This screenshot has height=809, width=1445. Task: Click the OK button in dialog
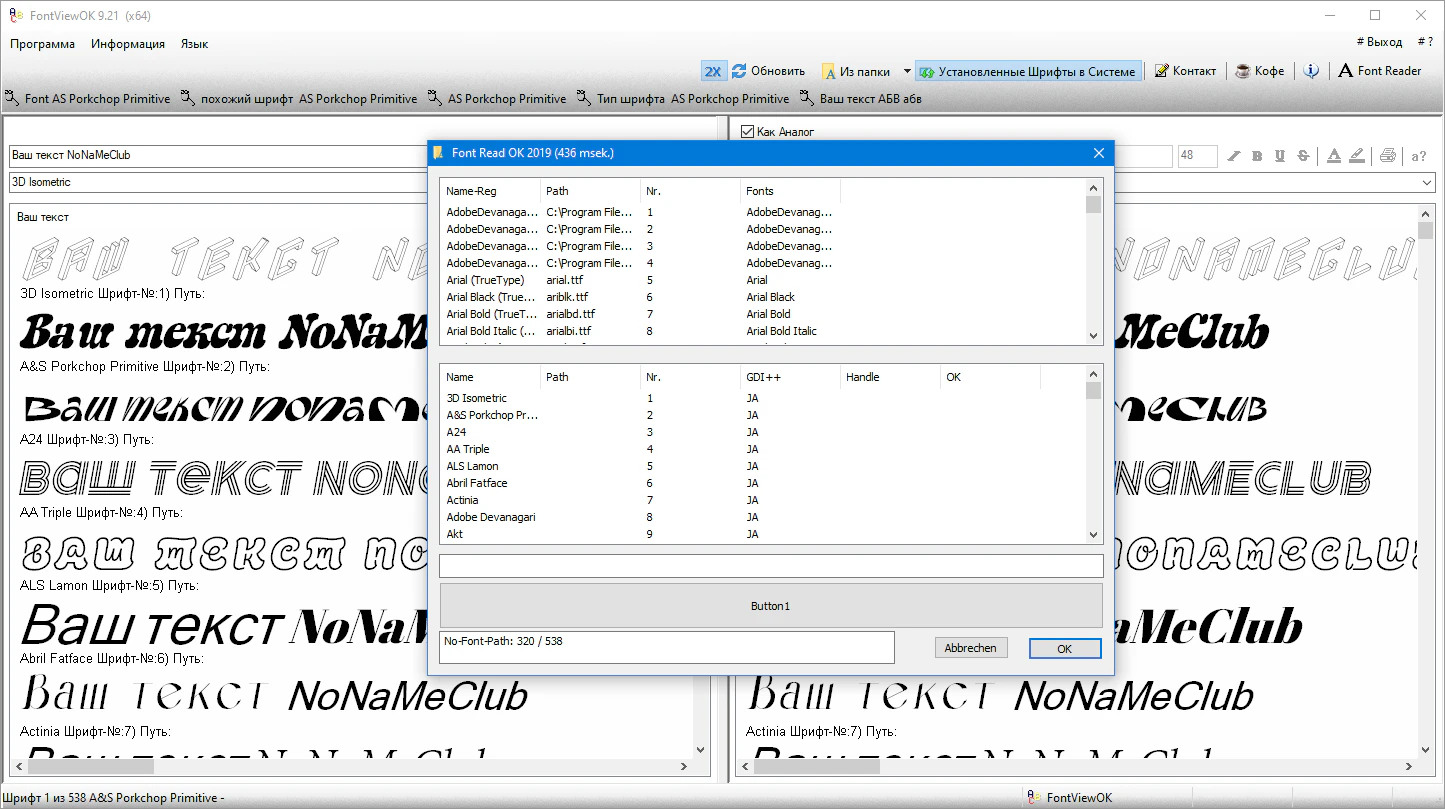pos(1065,649)
